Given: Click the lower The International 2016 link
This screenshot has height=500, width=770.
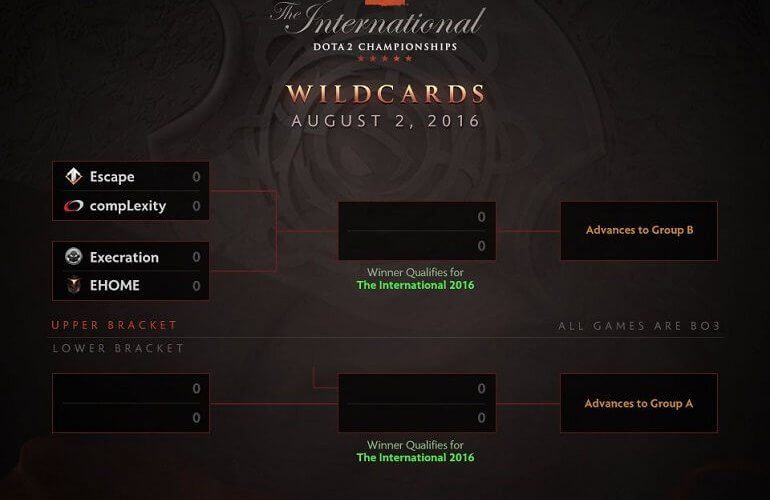Looking at the screenshot, I should (415, 458).
